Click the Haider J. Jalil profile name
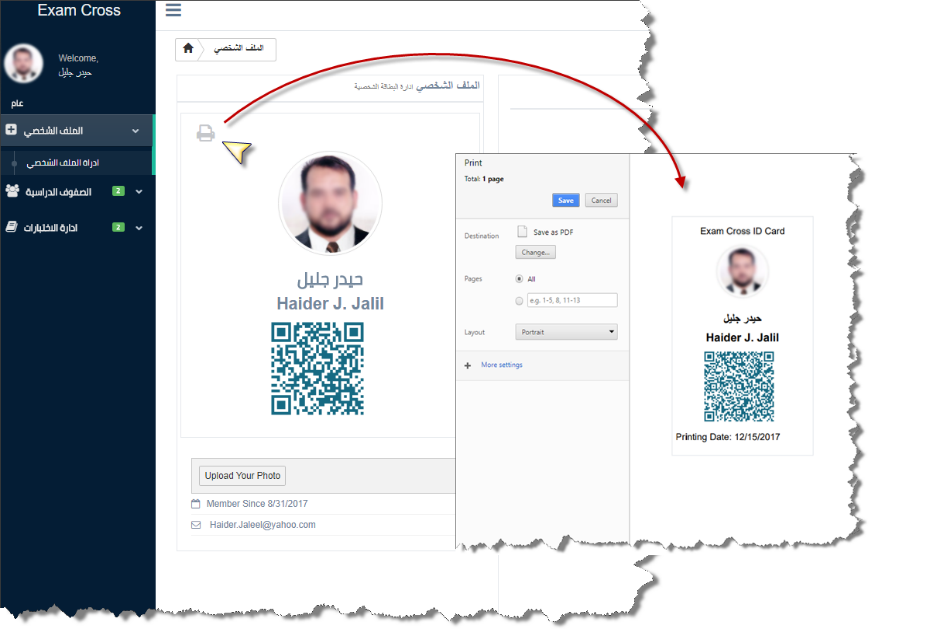This screenshot has height=629, width=930. pyautogui.click(x=330, y=304)
